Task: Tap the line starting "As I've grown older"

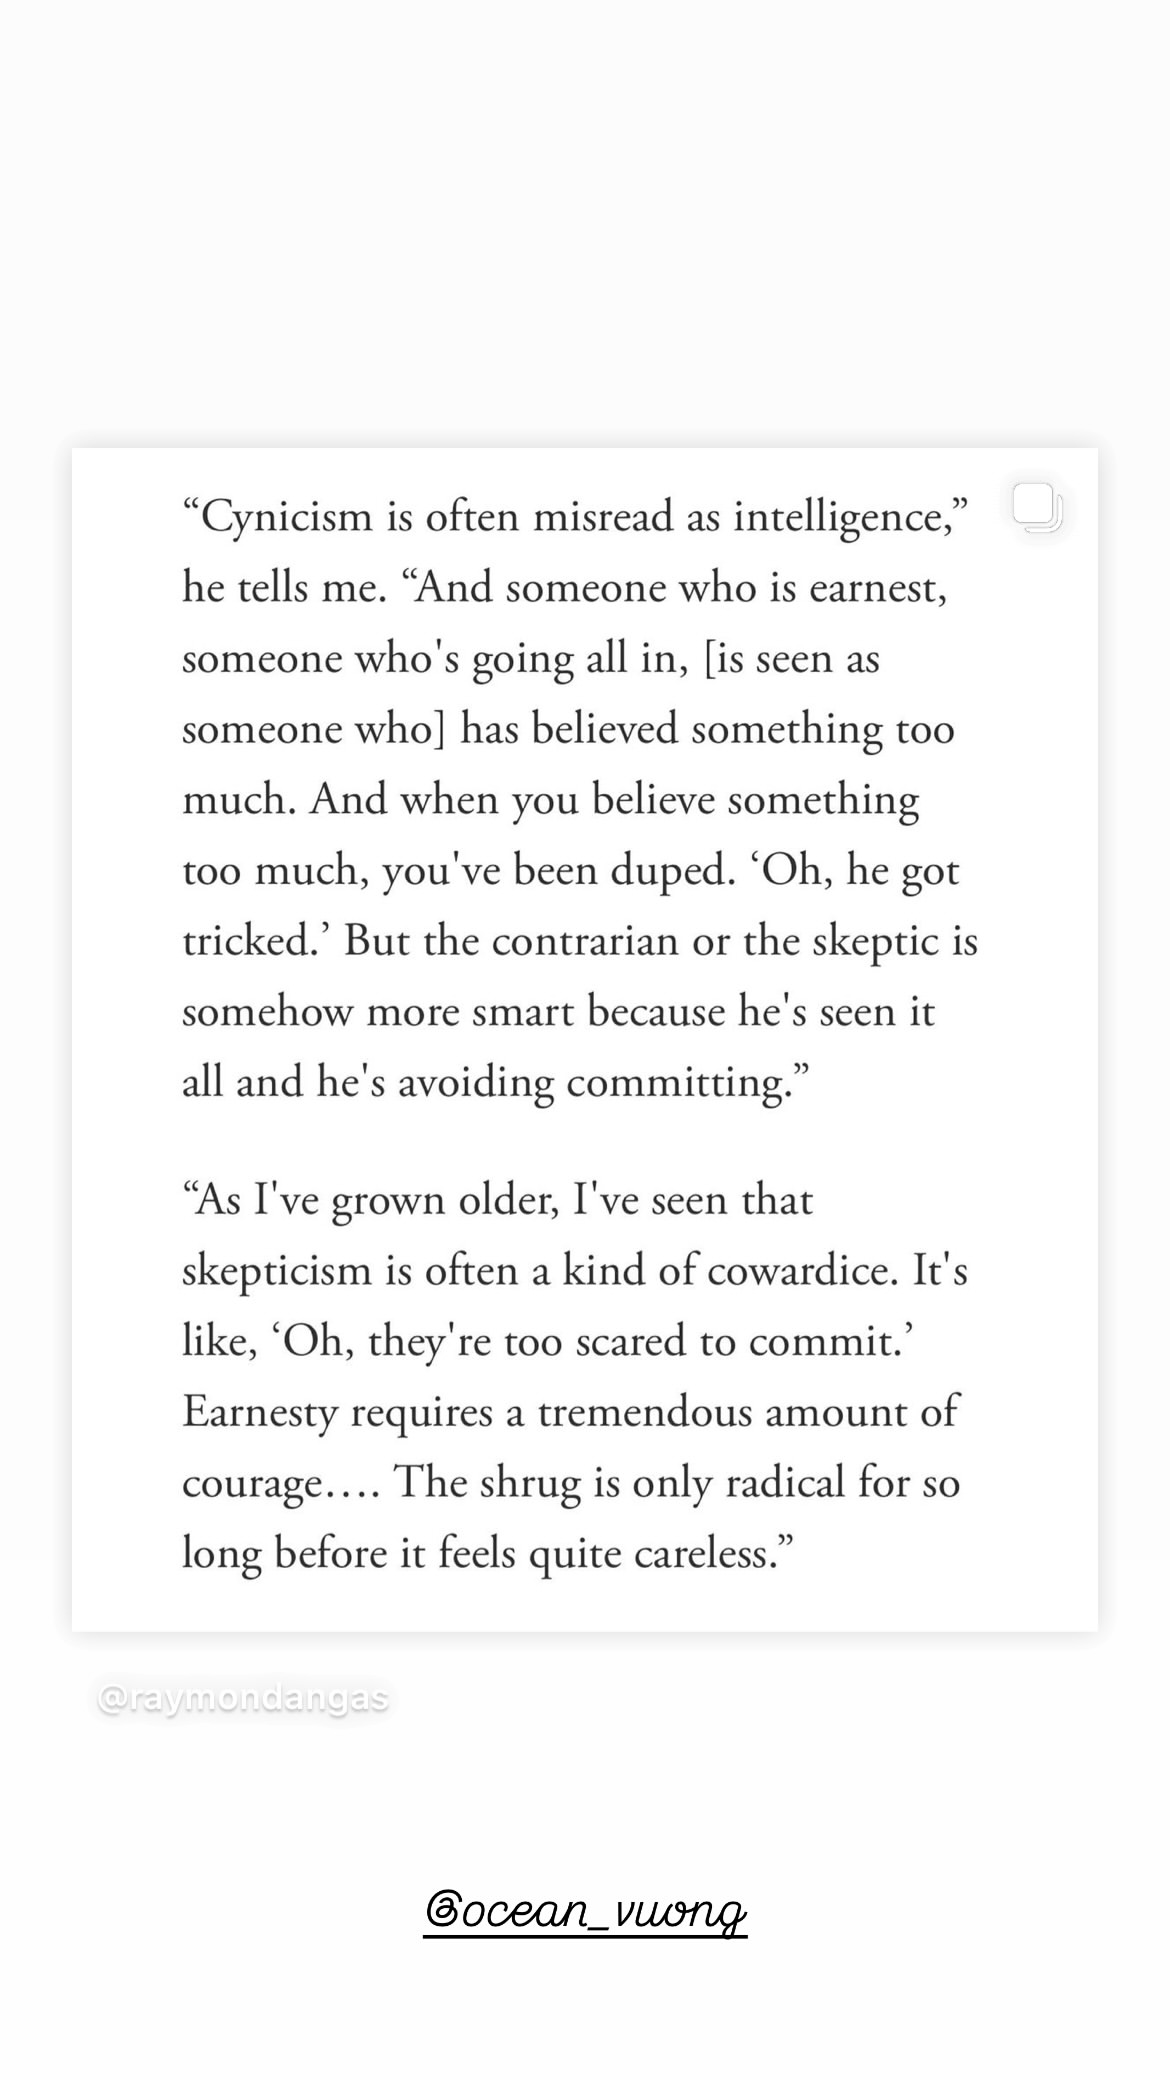Action: pyautogui.click(x=498, y=1200)
